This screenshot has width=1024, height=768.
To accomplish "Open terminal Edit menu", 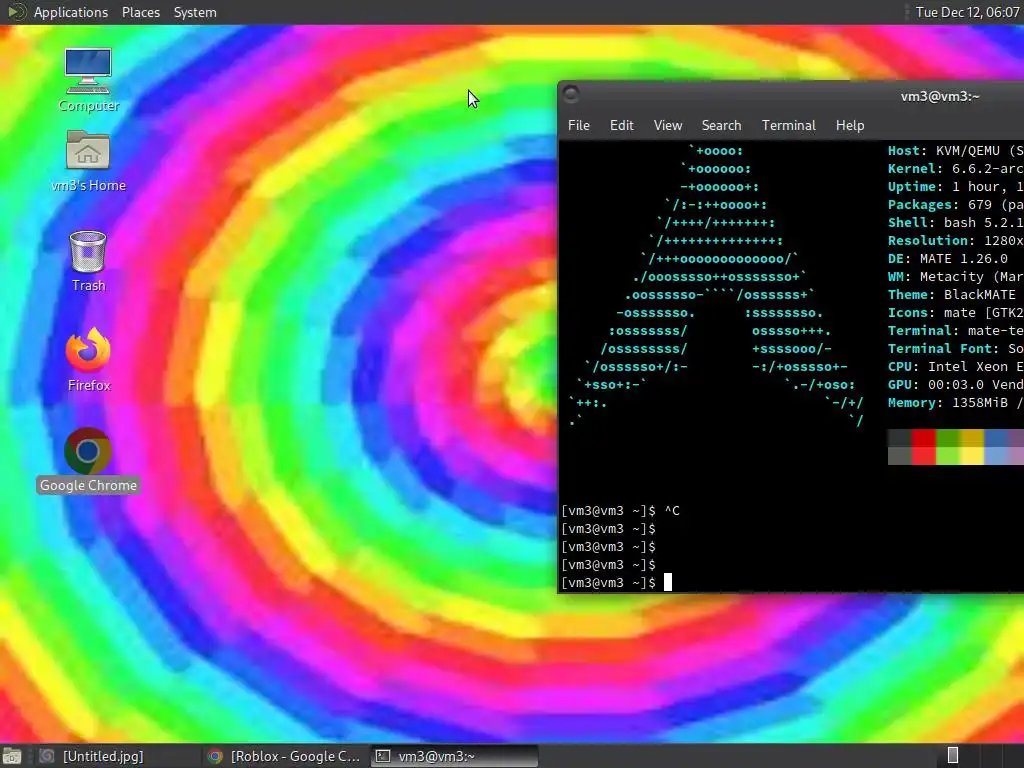I will (x=621, y=125).
